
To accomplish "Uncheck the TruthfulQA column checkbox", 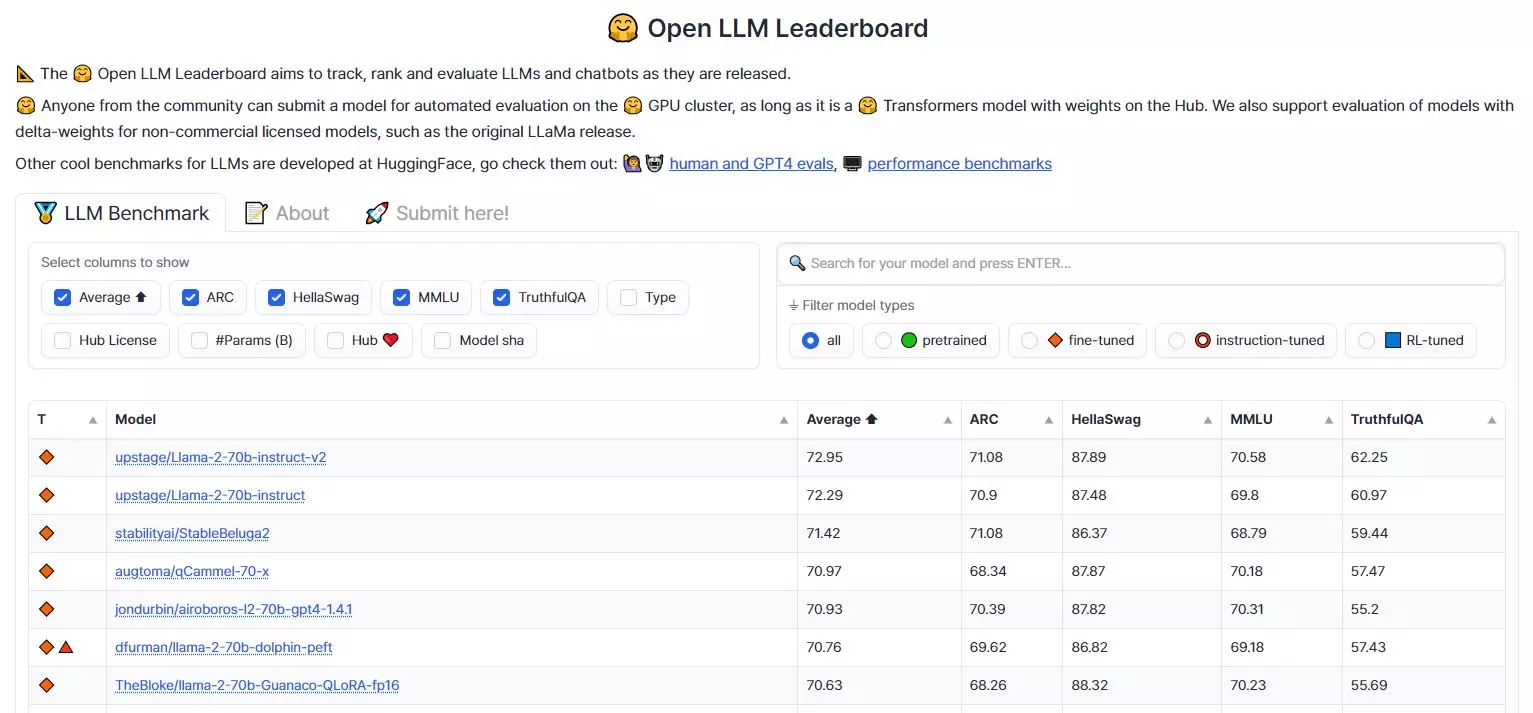I will 501,297.
